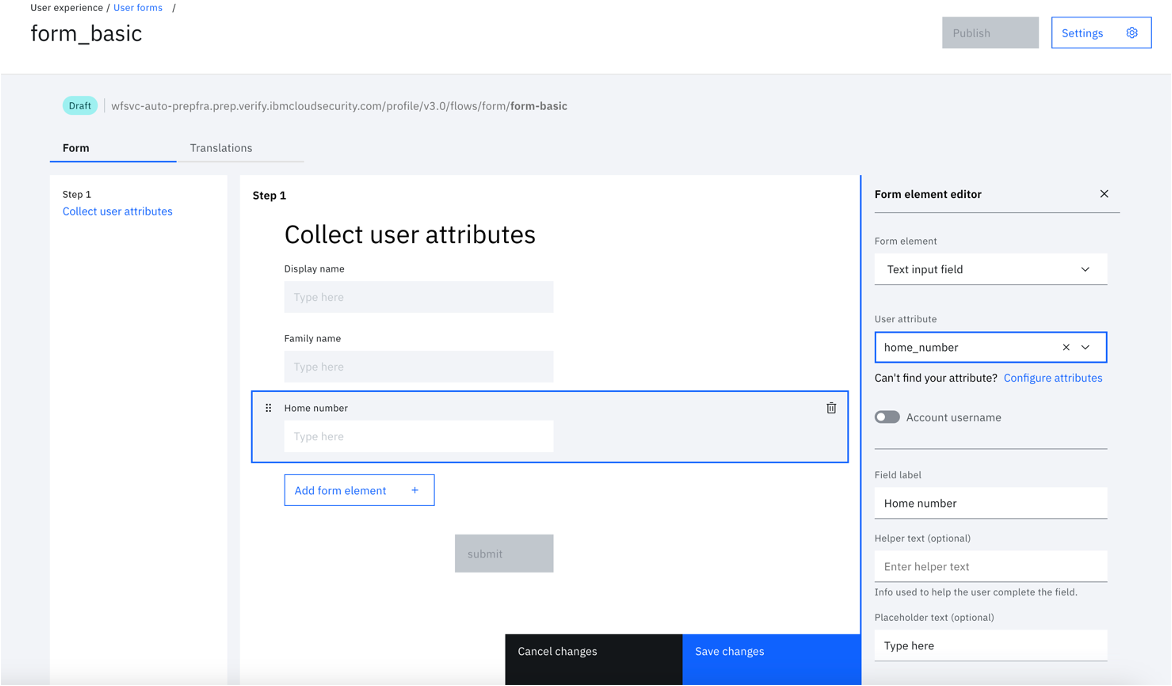1172x686 pixels.
Task: Click the Collect user attributes heading
Action: click(x=410, y=235)
